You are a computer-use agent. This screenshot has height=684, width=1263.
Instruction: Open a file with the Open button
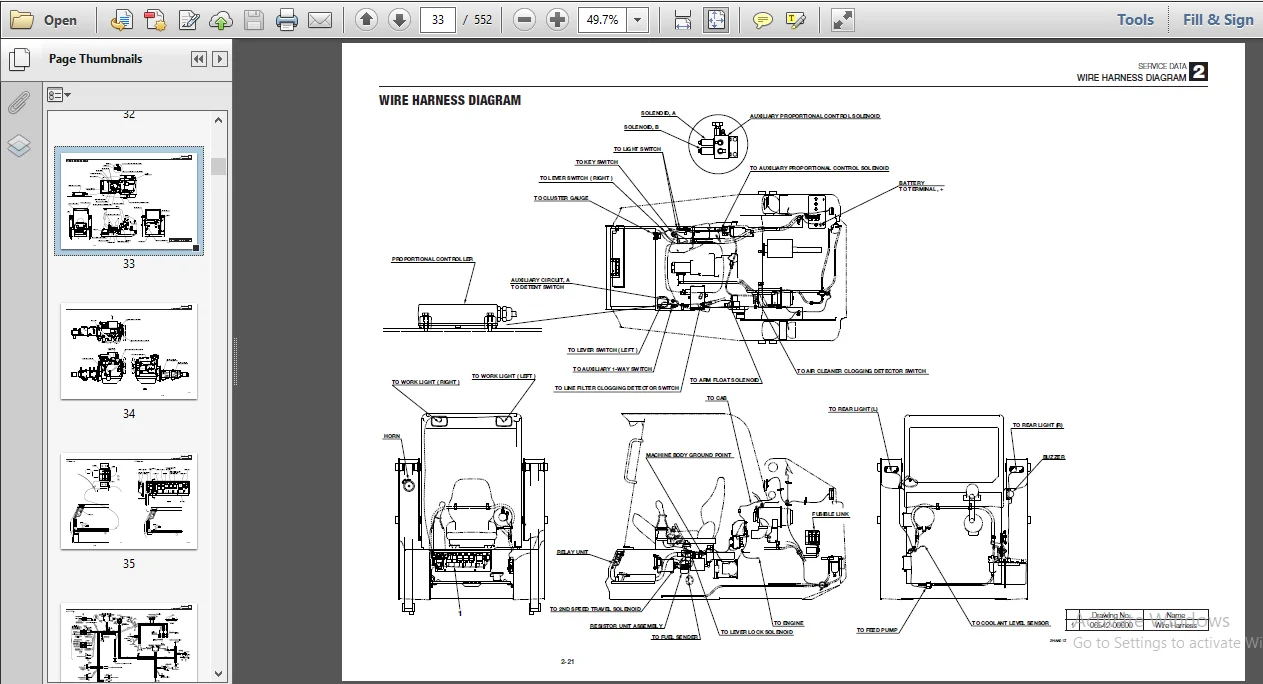pyautogui.click(x=44, y=19)
